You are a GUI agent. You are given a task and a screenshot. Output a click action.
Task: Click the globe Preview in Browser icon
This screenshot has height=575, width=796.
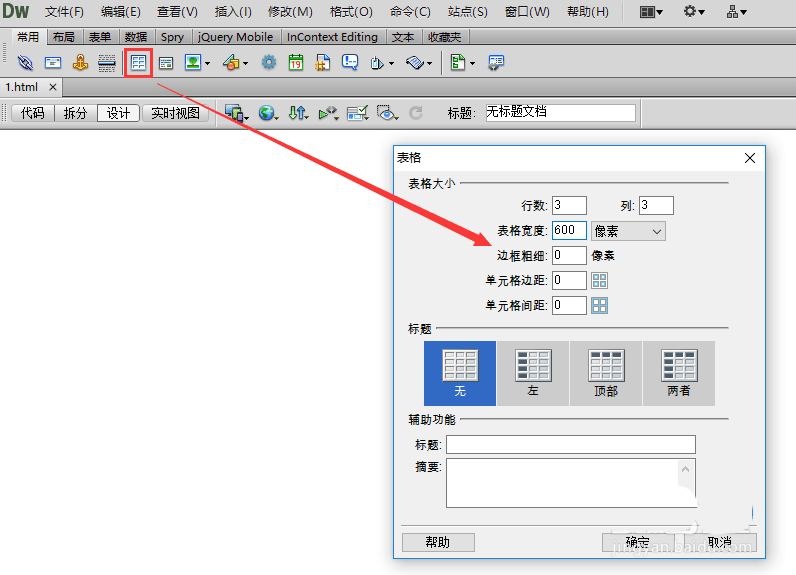[268, 113]
